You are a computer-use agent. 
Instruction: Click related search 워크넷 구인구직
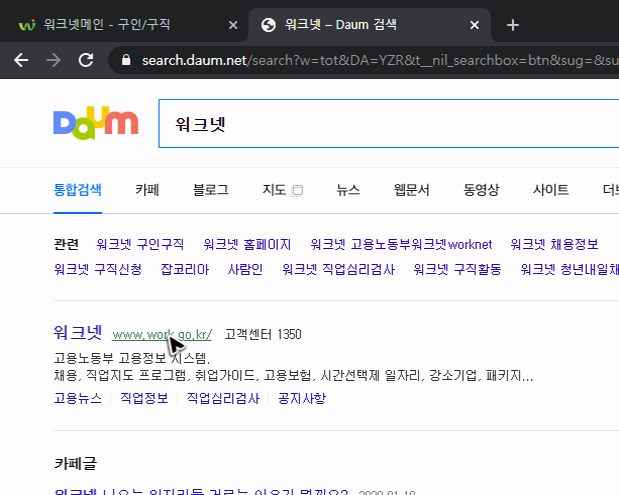point(140,244)
